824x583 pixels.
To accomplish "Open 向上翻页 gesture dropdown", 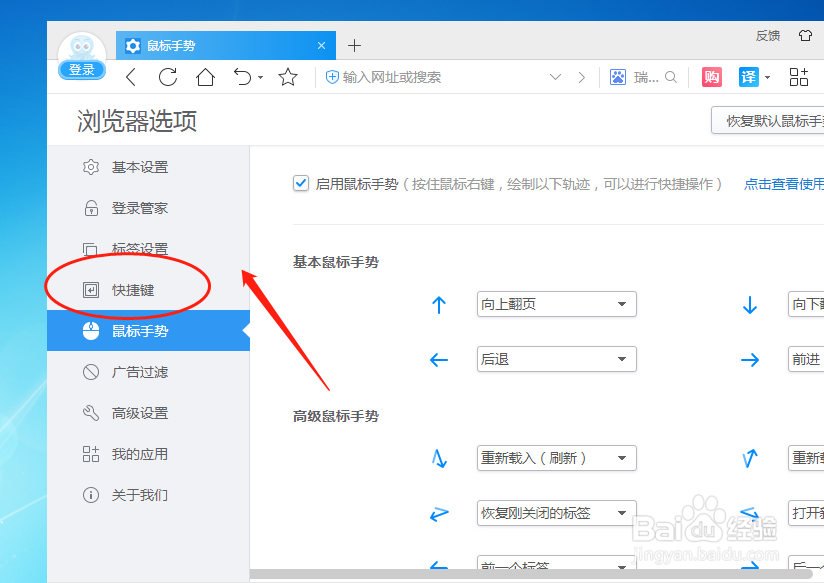I will pos(557,304).
